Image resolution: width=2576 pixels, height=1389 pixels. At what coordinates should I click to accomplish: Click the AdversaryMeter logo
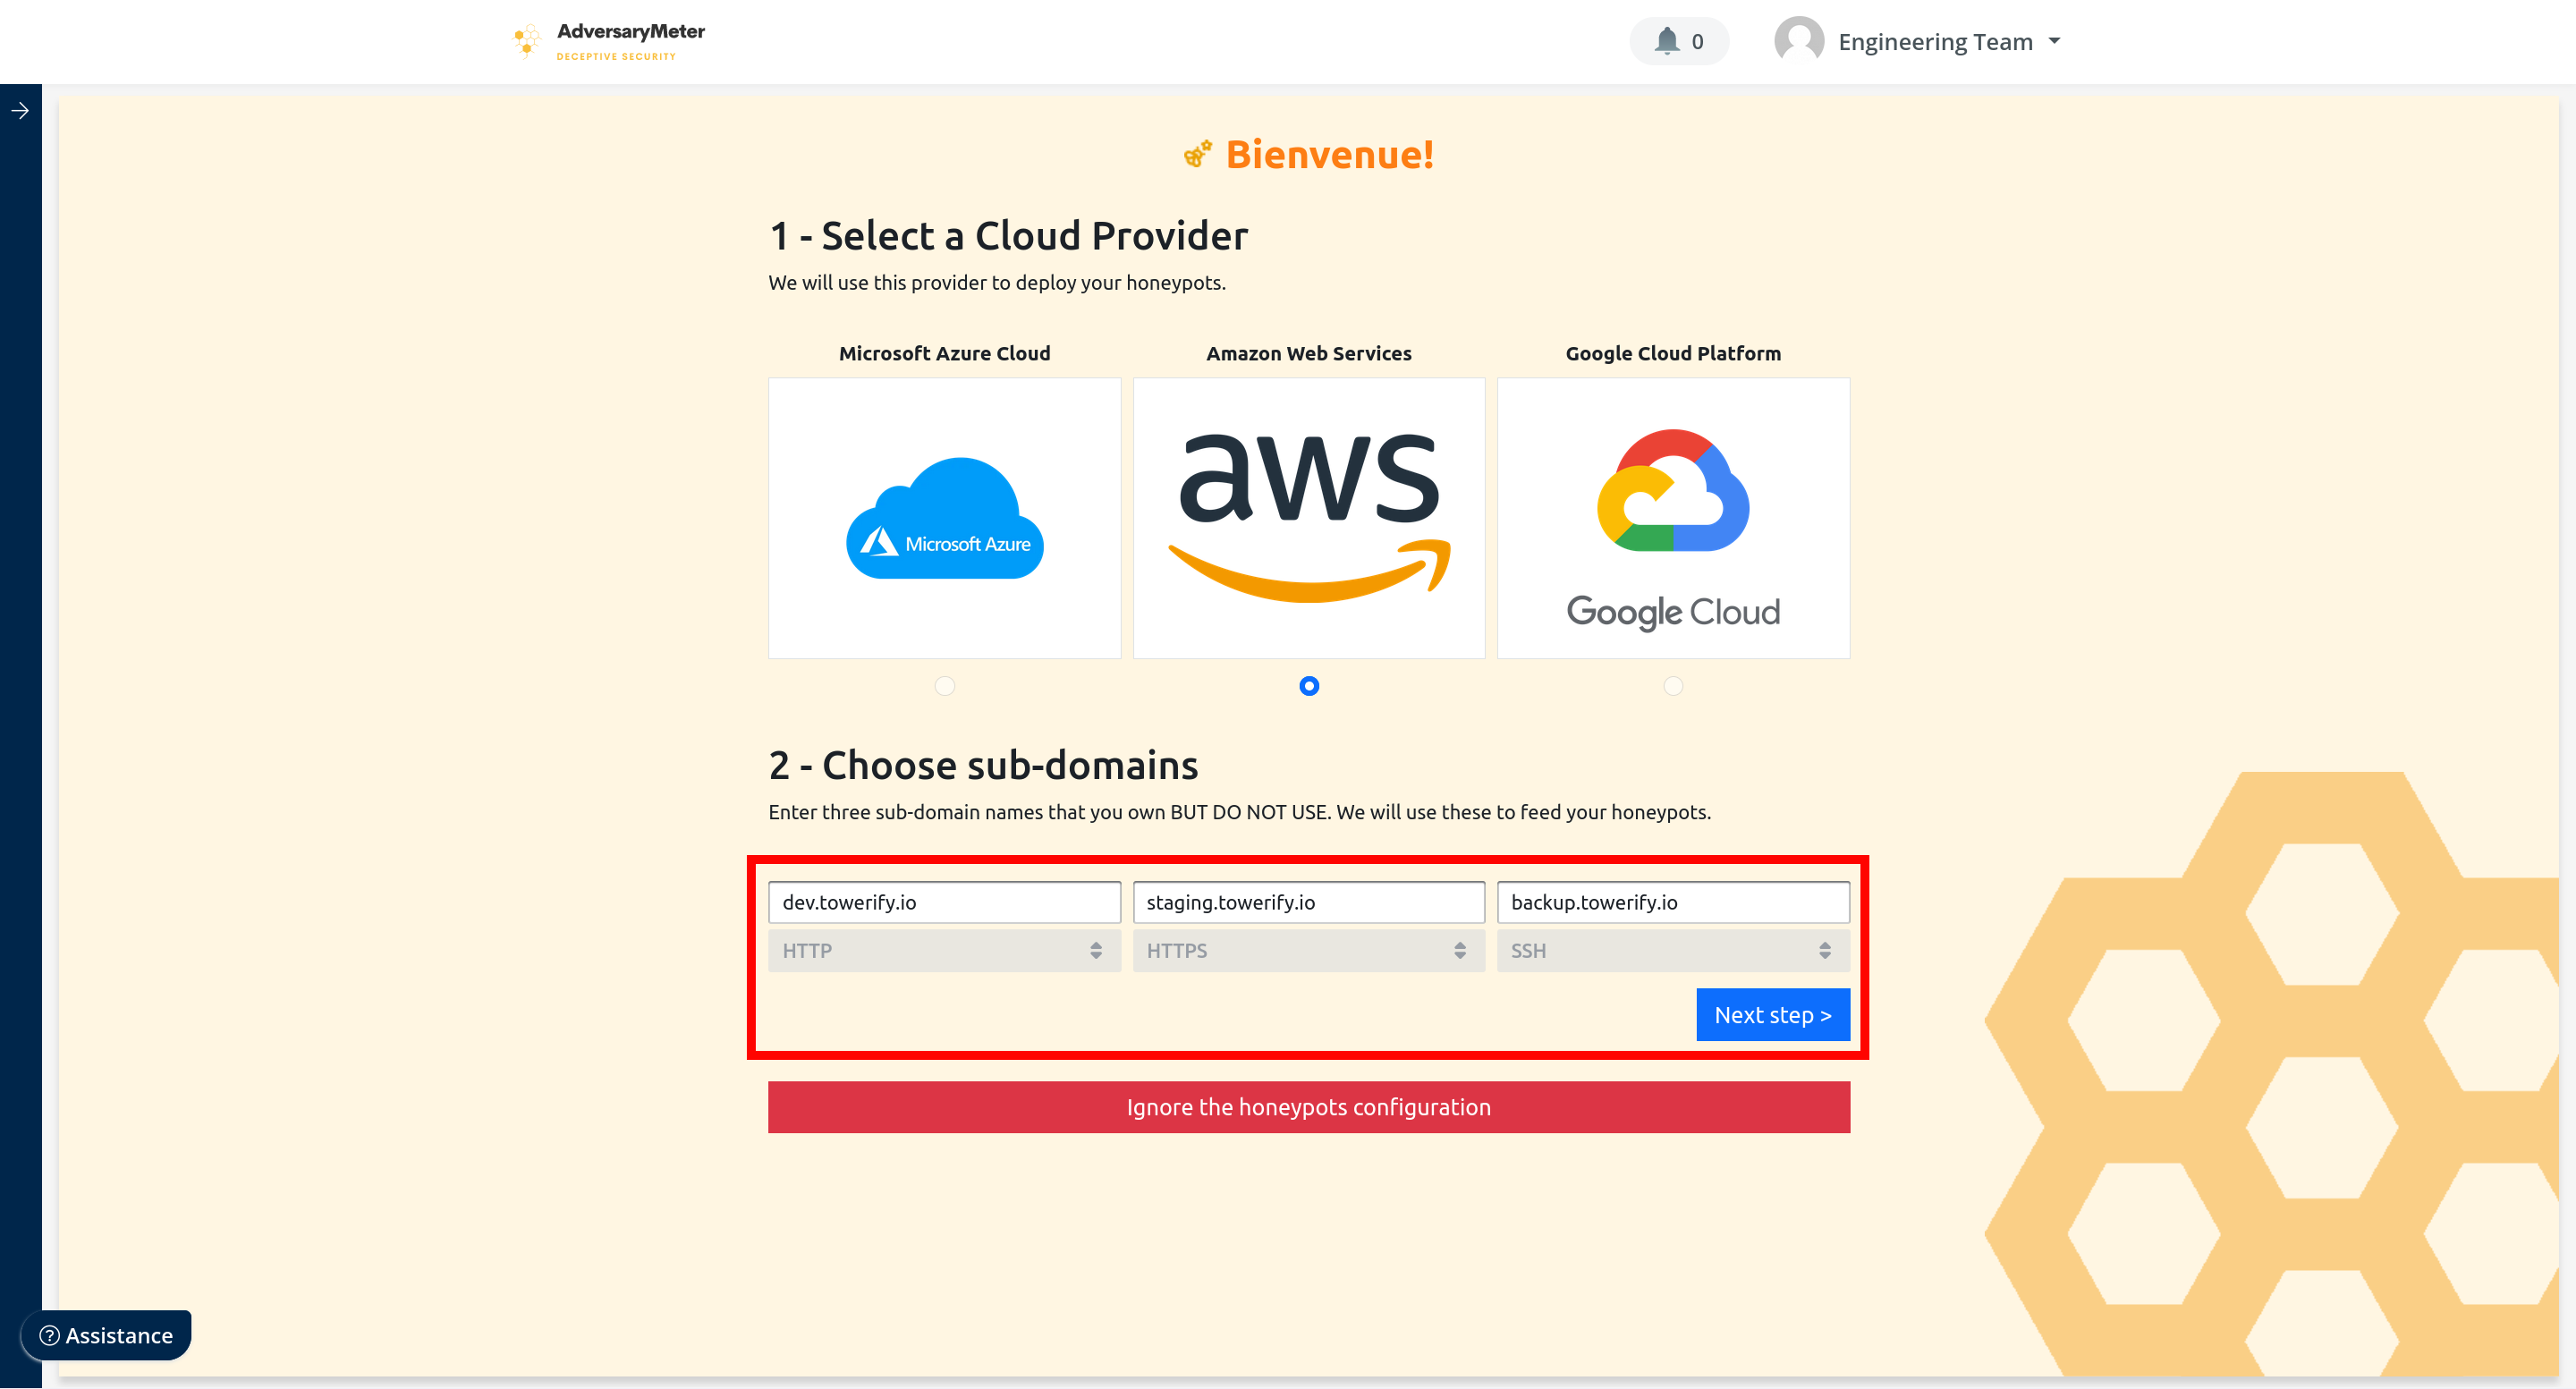pos(608,41)
